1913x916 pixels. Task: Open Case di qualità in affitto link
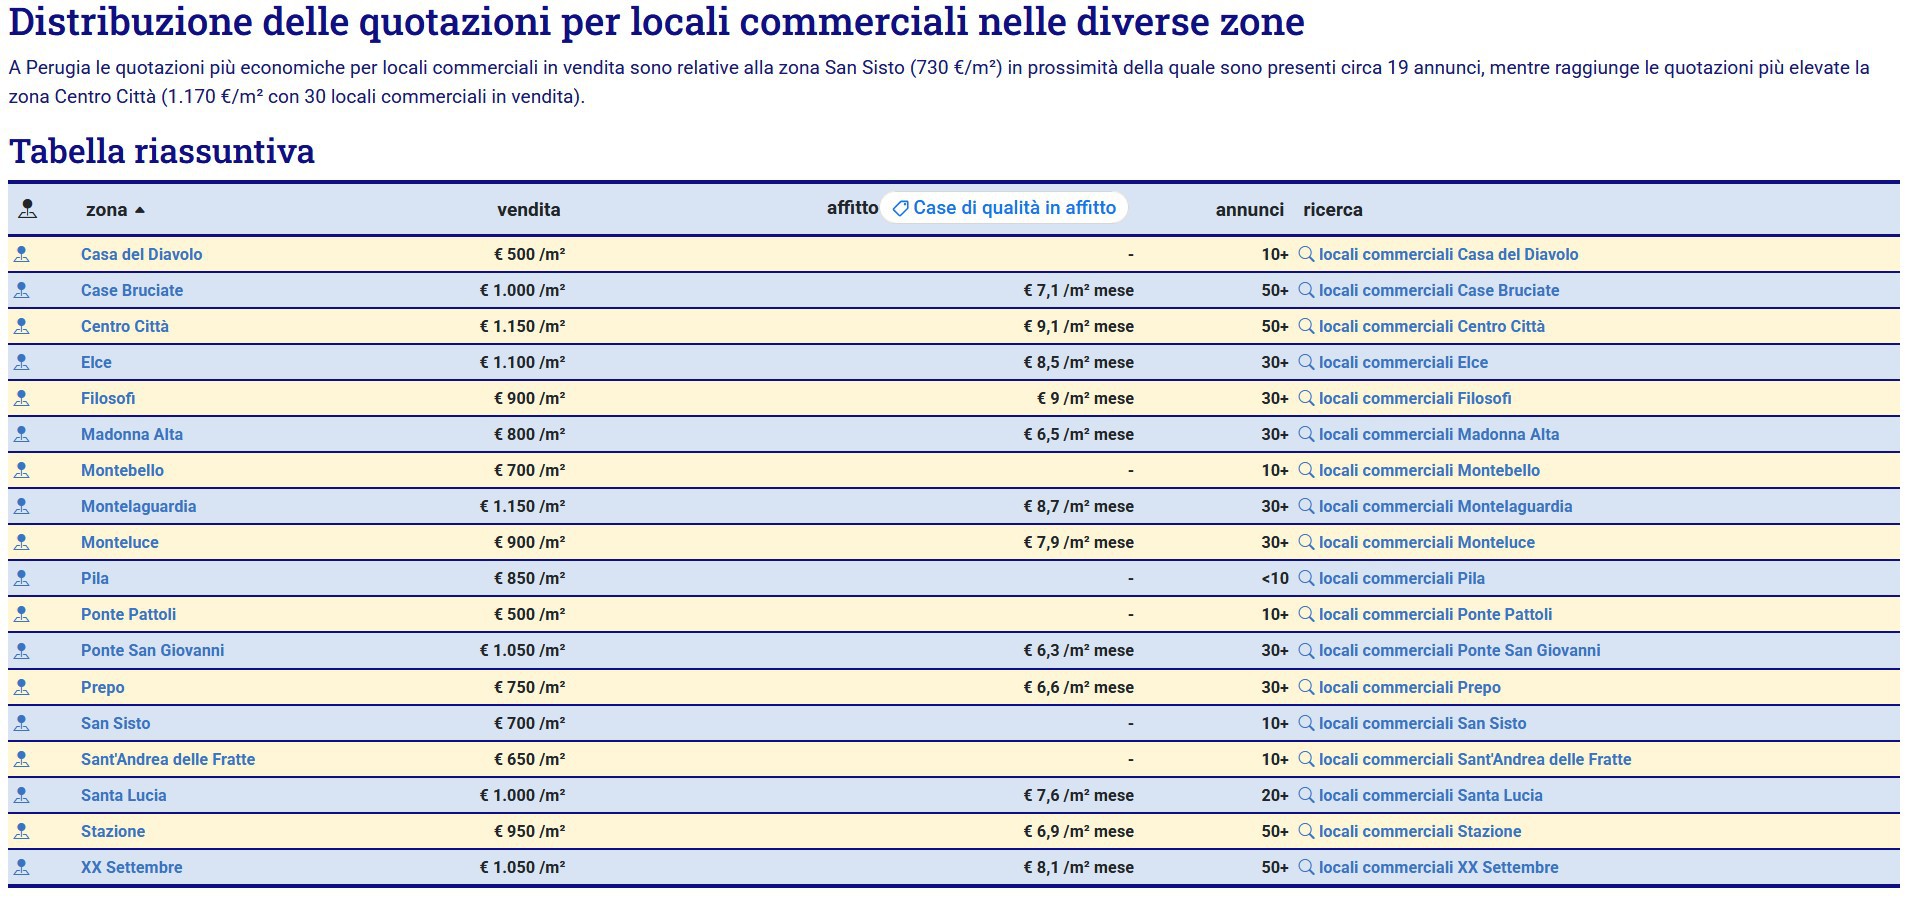[1014, 208]
